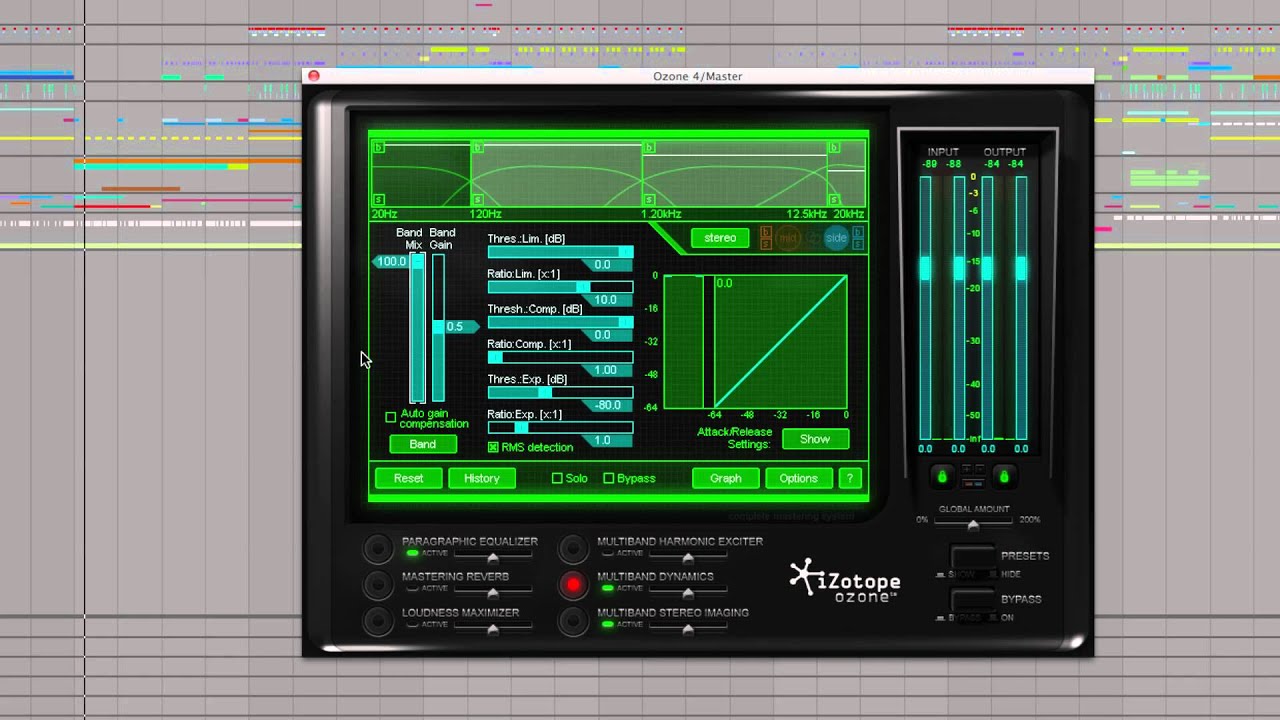Bypass band 3 via 'b' icon at 1.20kHz

coord(650,147)
